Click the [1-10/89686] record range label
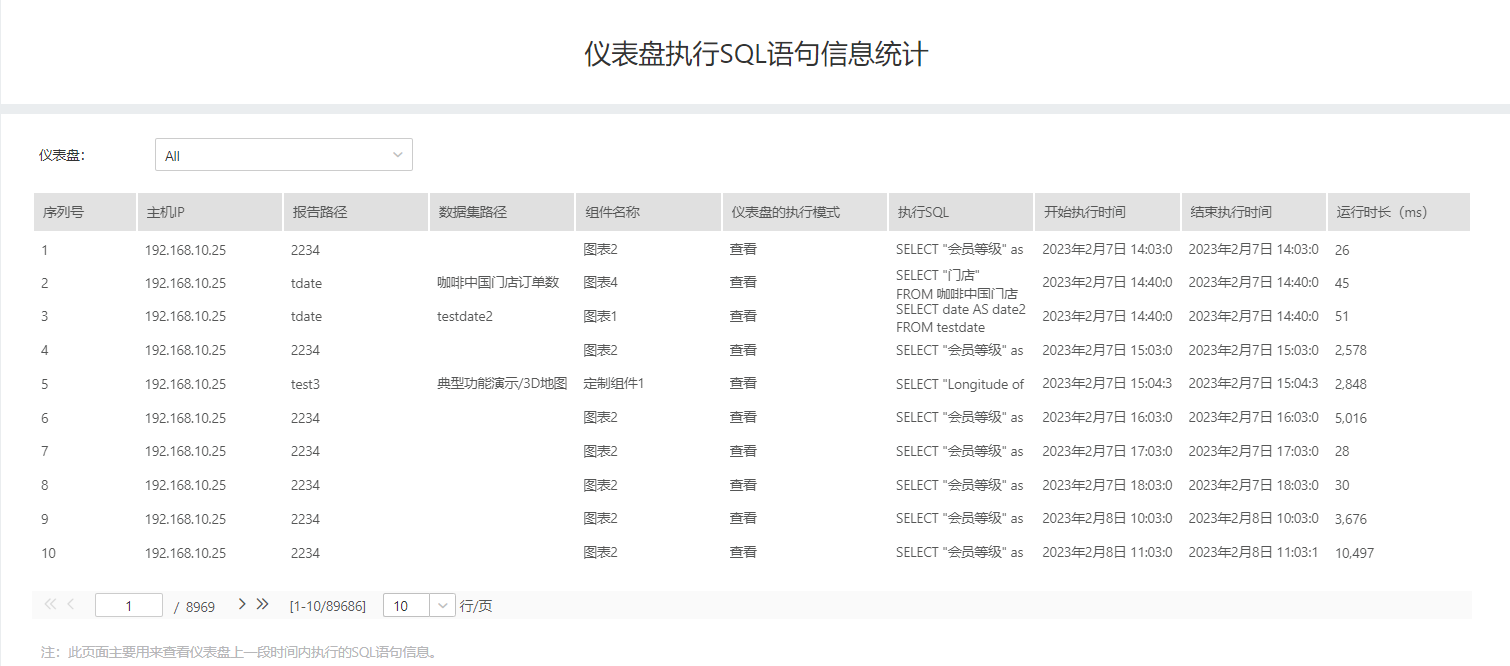The width and height of the screenshot is (1510, 666). coord(326,604)
